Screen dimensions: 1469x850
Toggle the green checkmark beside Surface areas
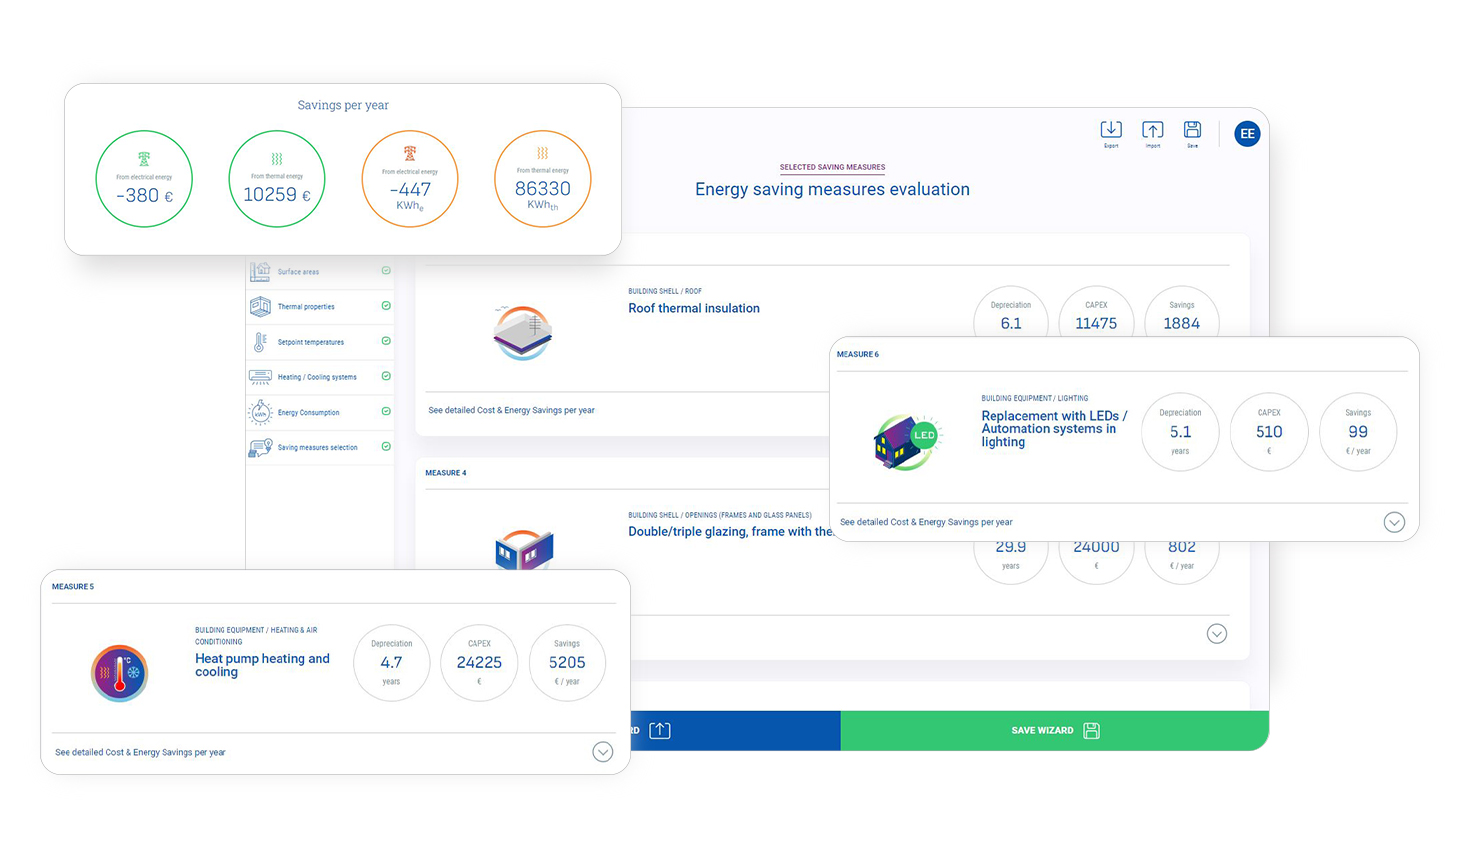click(386, 270)
